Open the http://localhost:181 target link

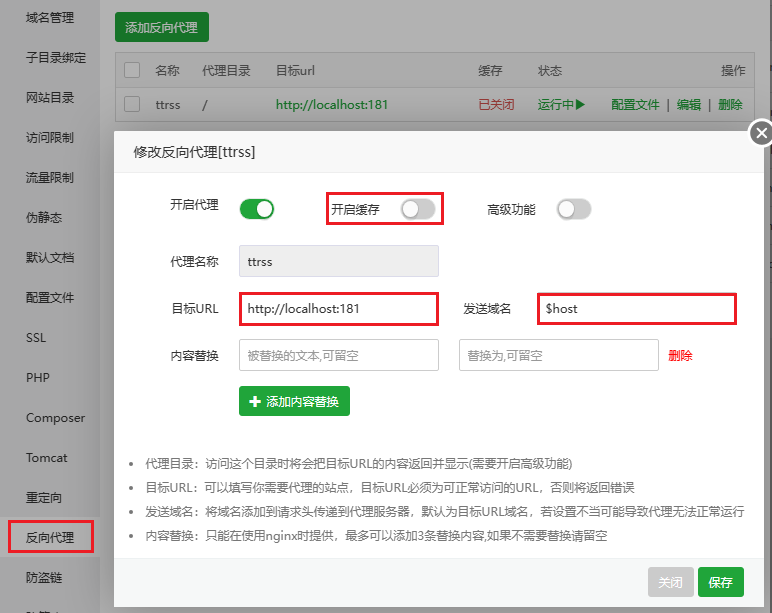[331, 104]
